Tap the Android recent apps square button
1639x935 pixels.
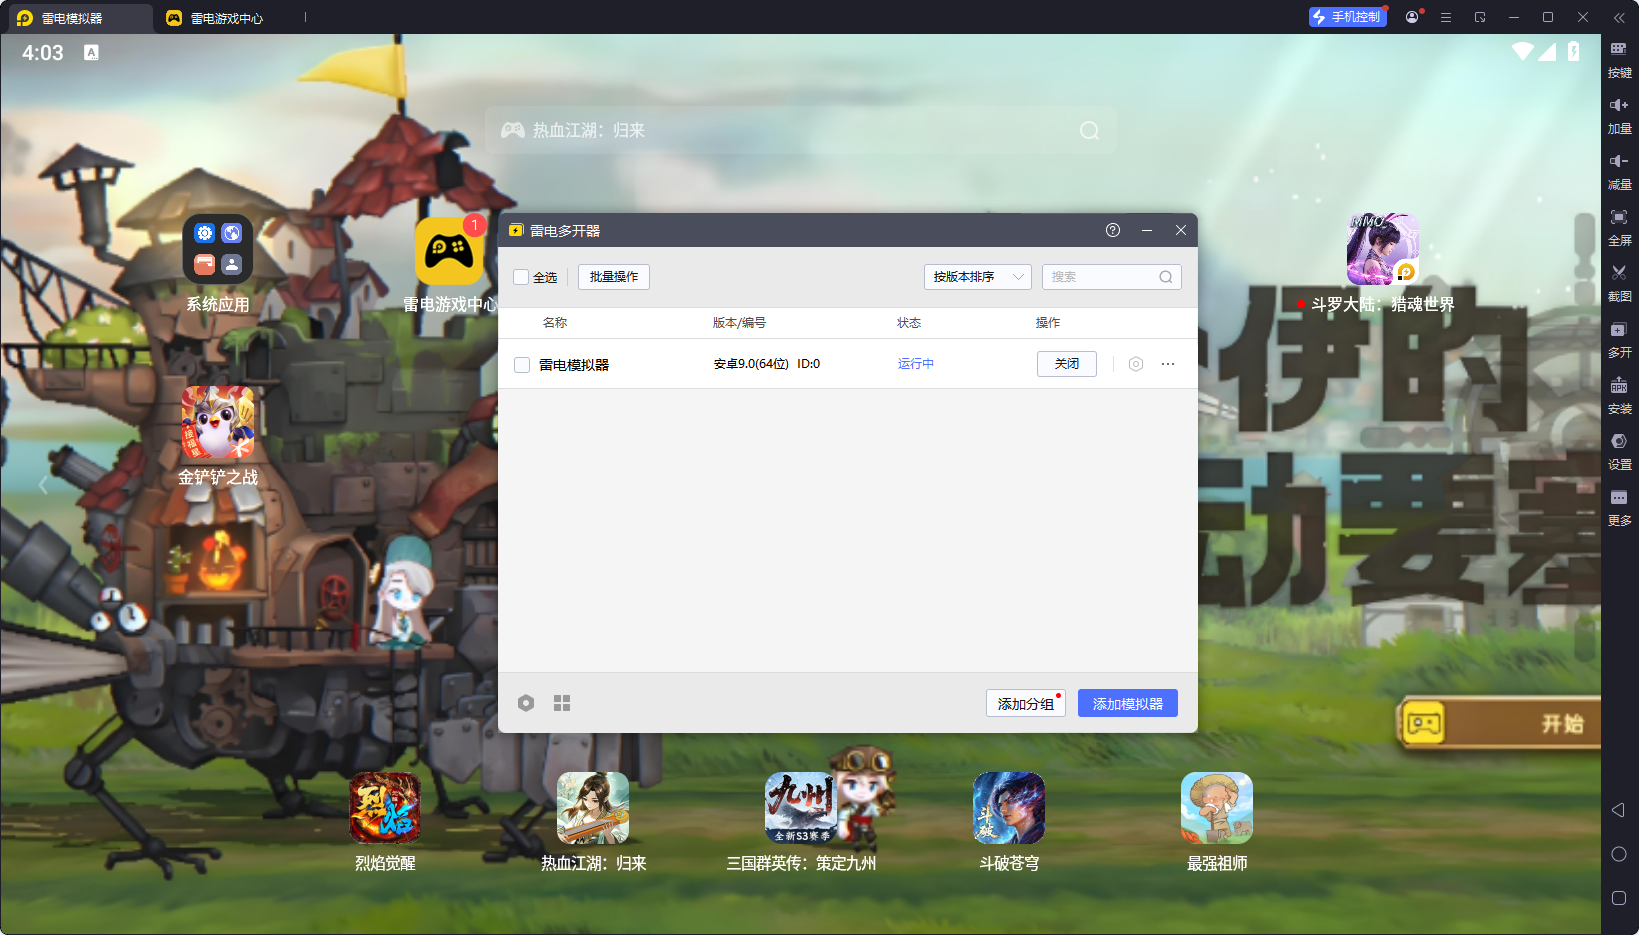point(1619,898)
